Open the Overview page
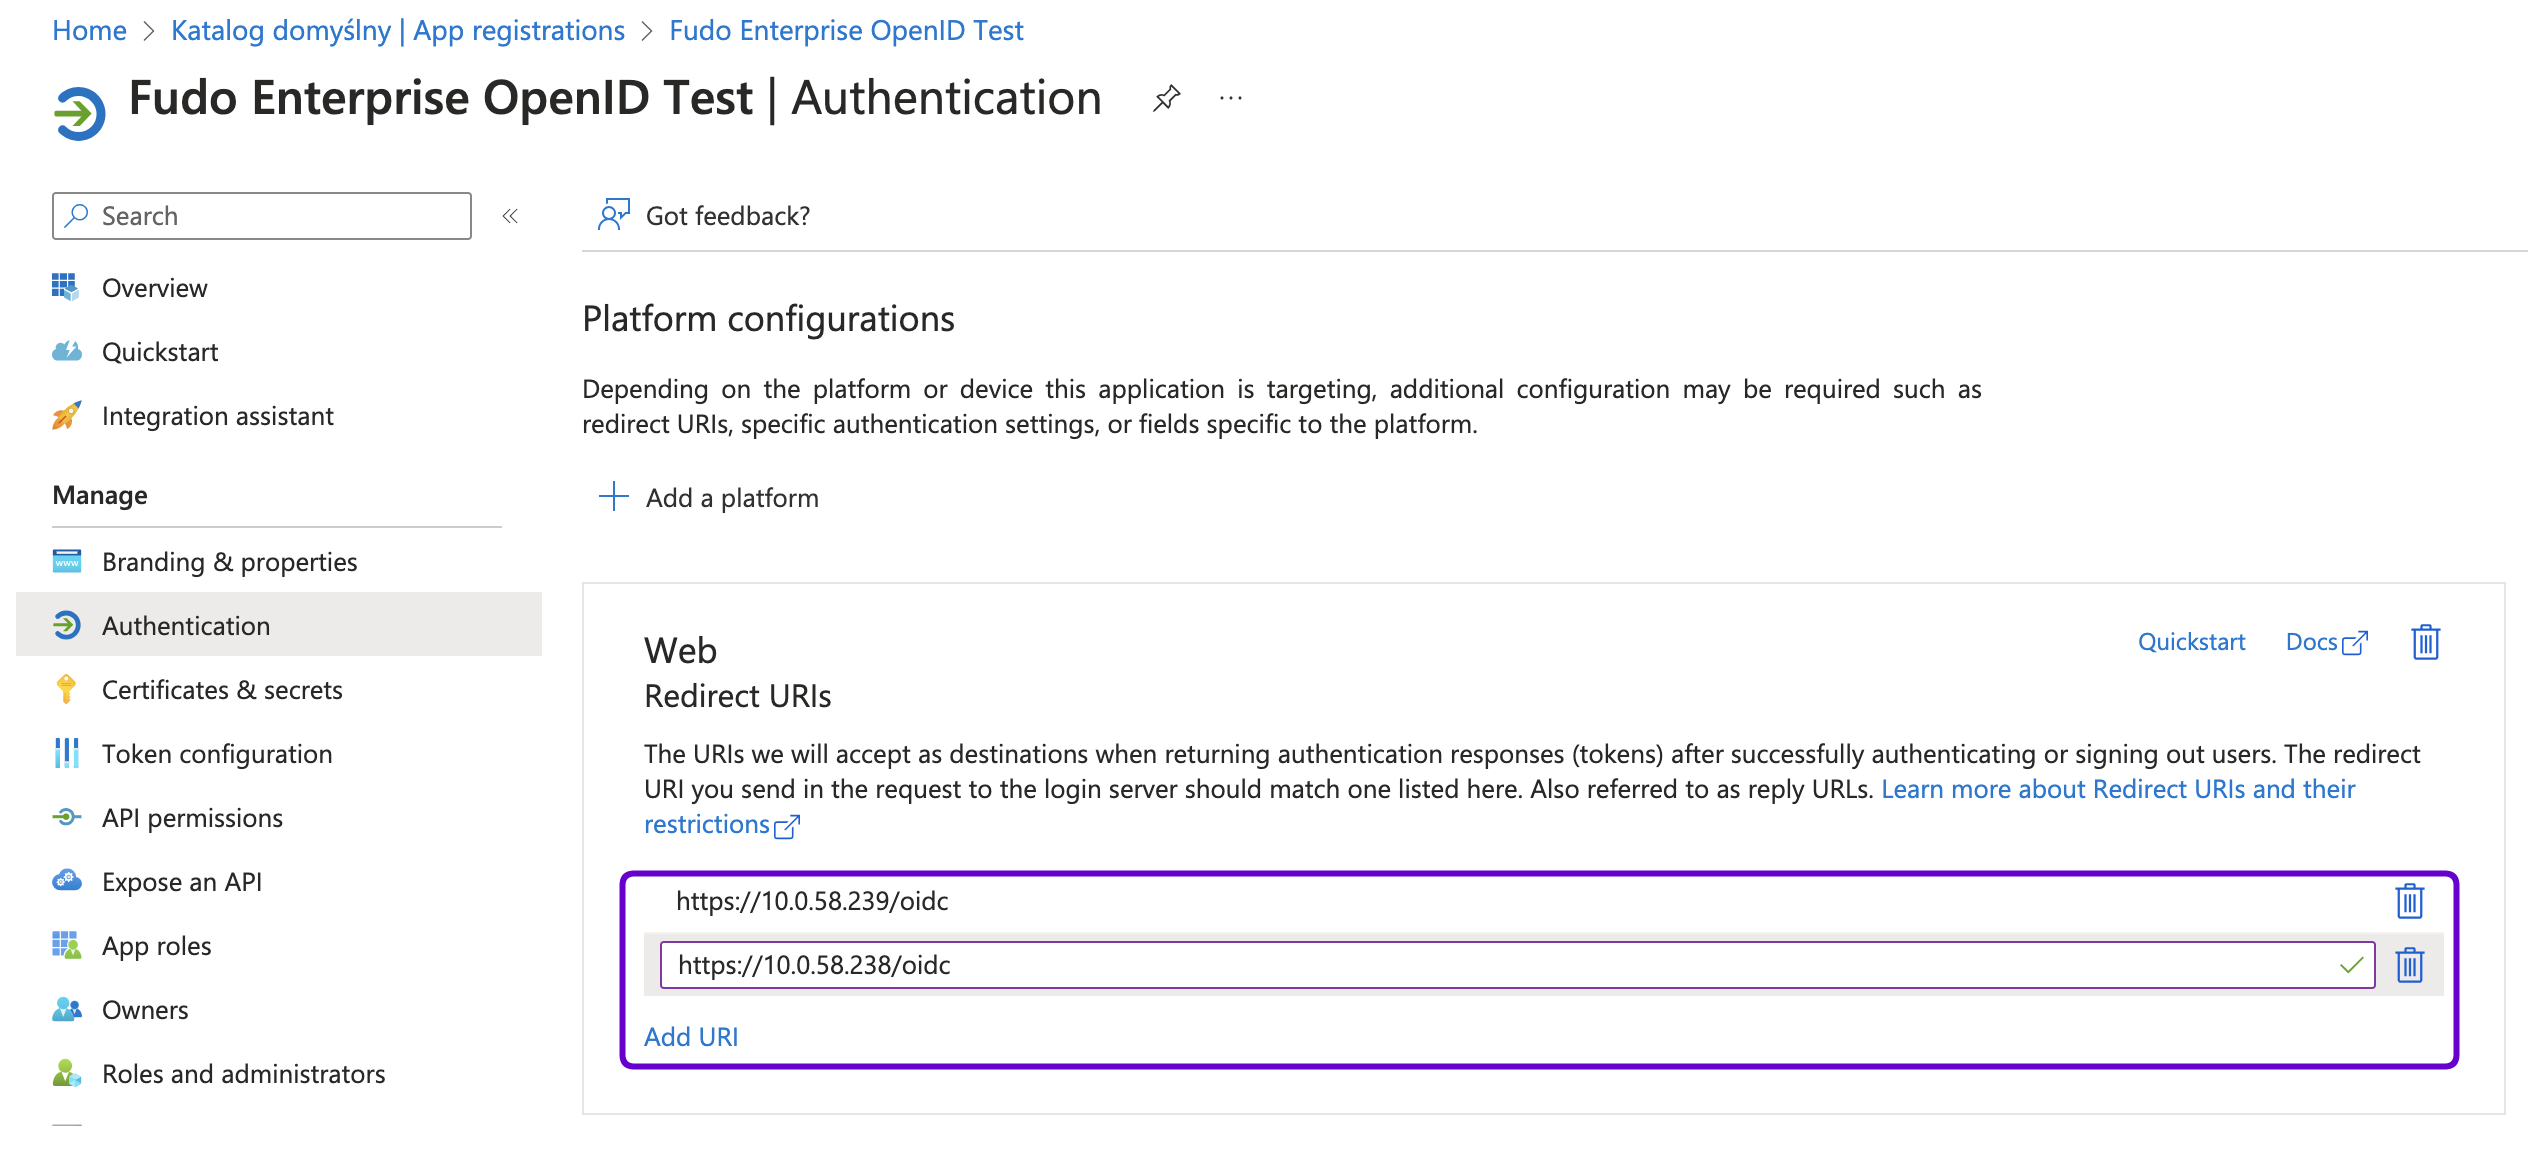2543x1149 pixels. coord(154,288)
